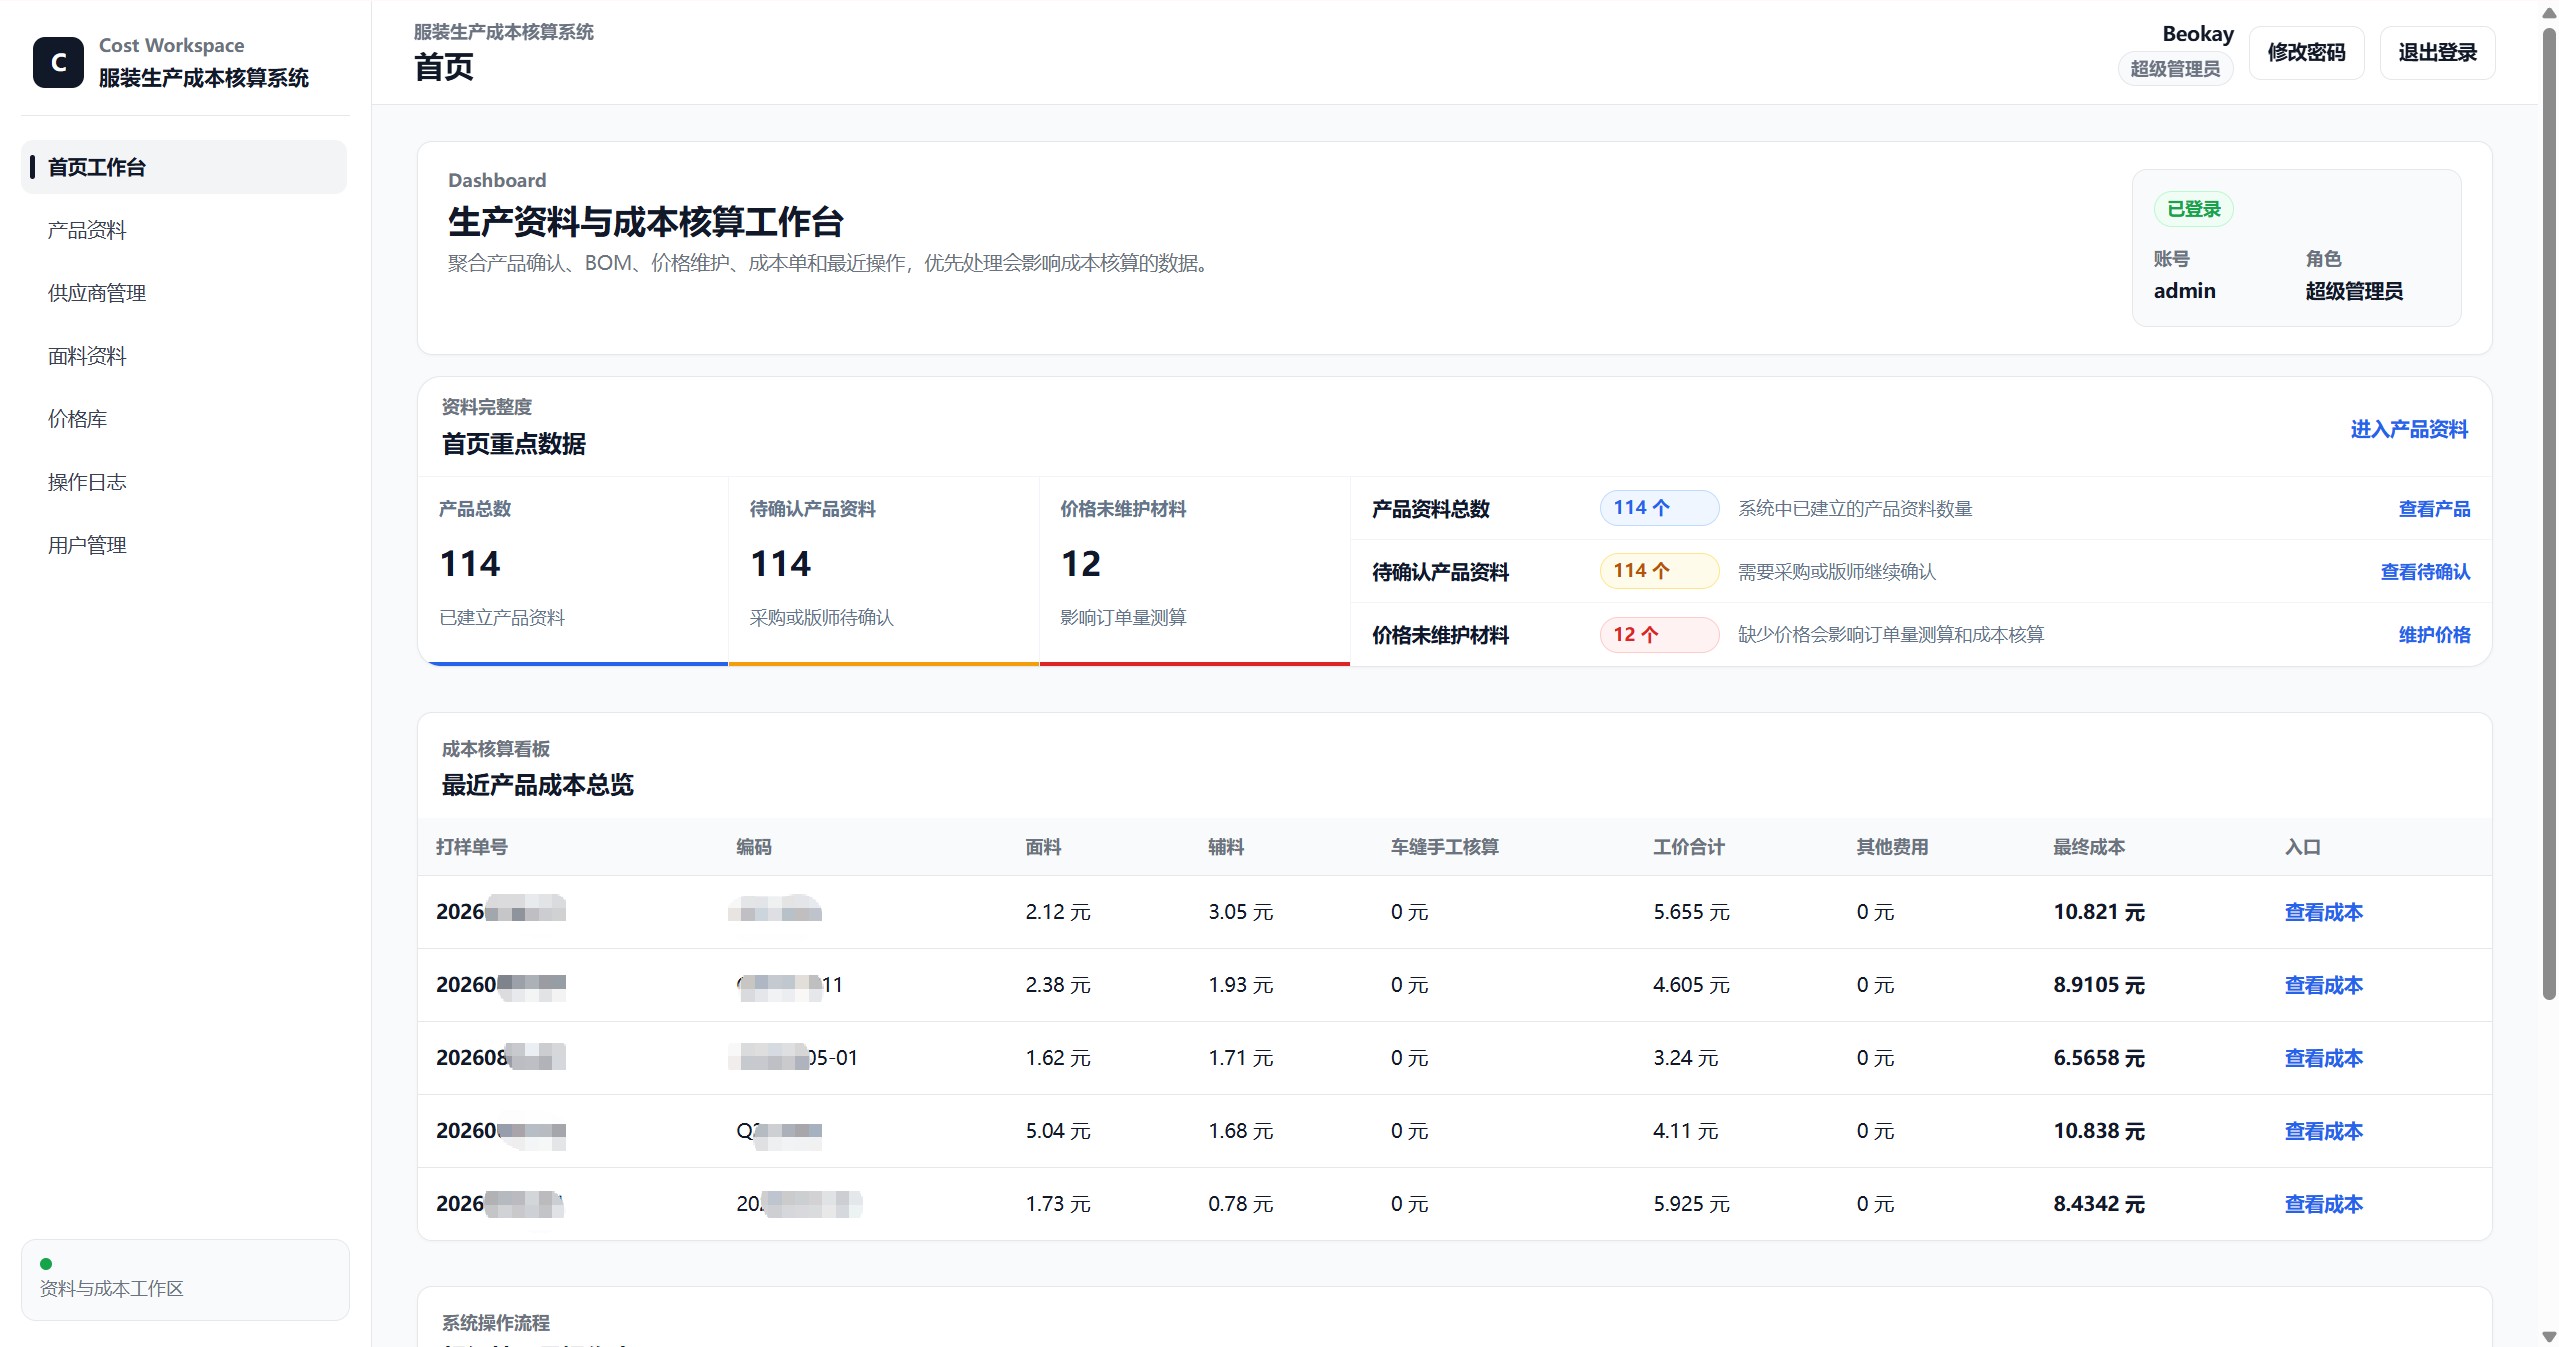Select the 价格未维护材料 12 stat card
This screenshot has height=1347, width=2559.
coord(1195,570)
